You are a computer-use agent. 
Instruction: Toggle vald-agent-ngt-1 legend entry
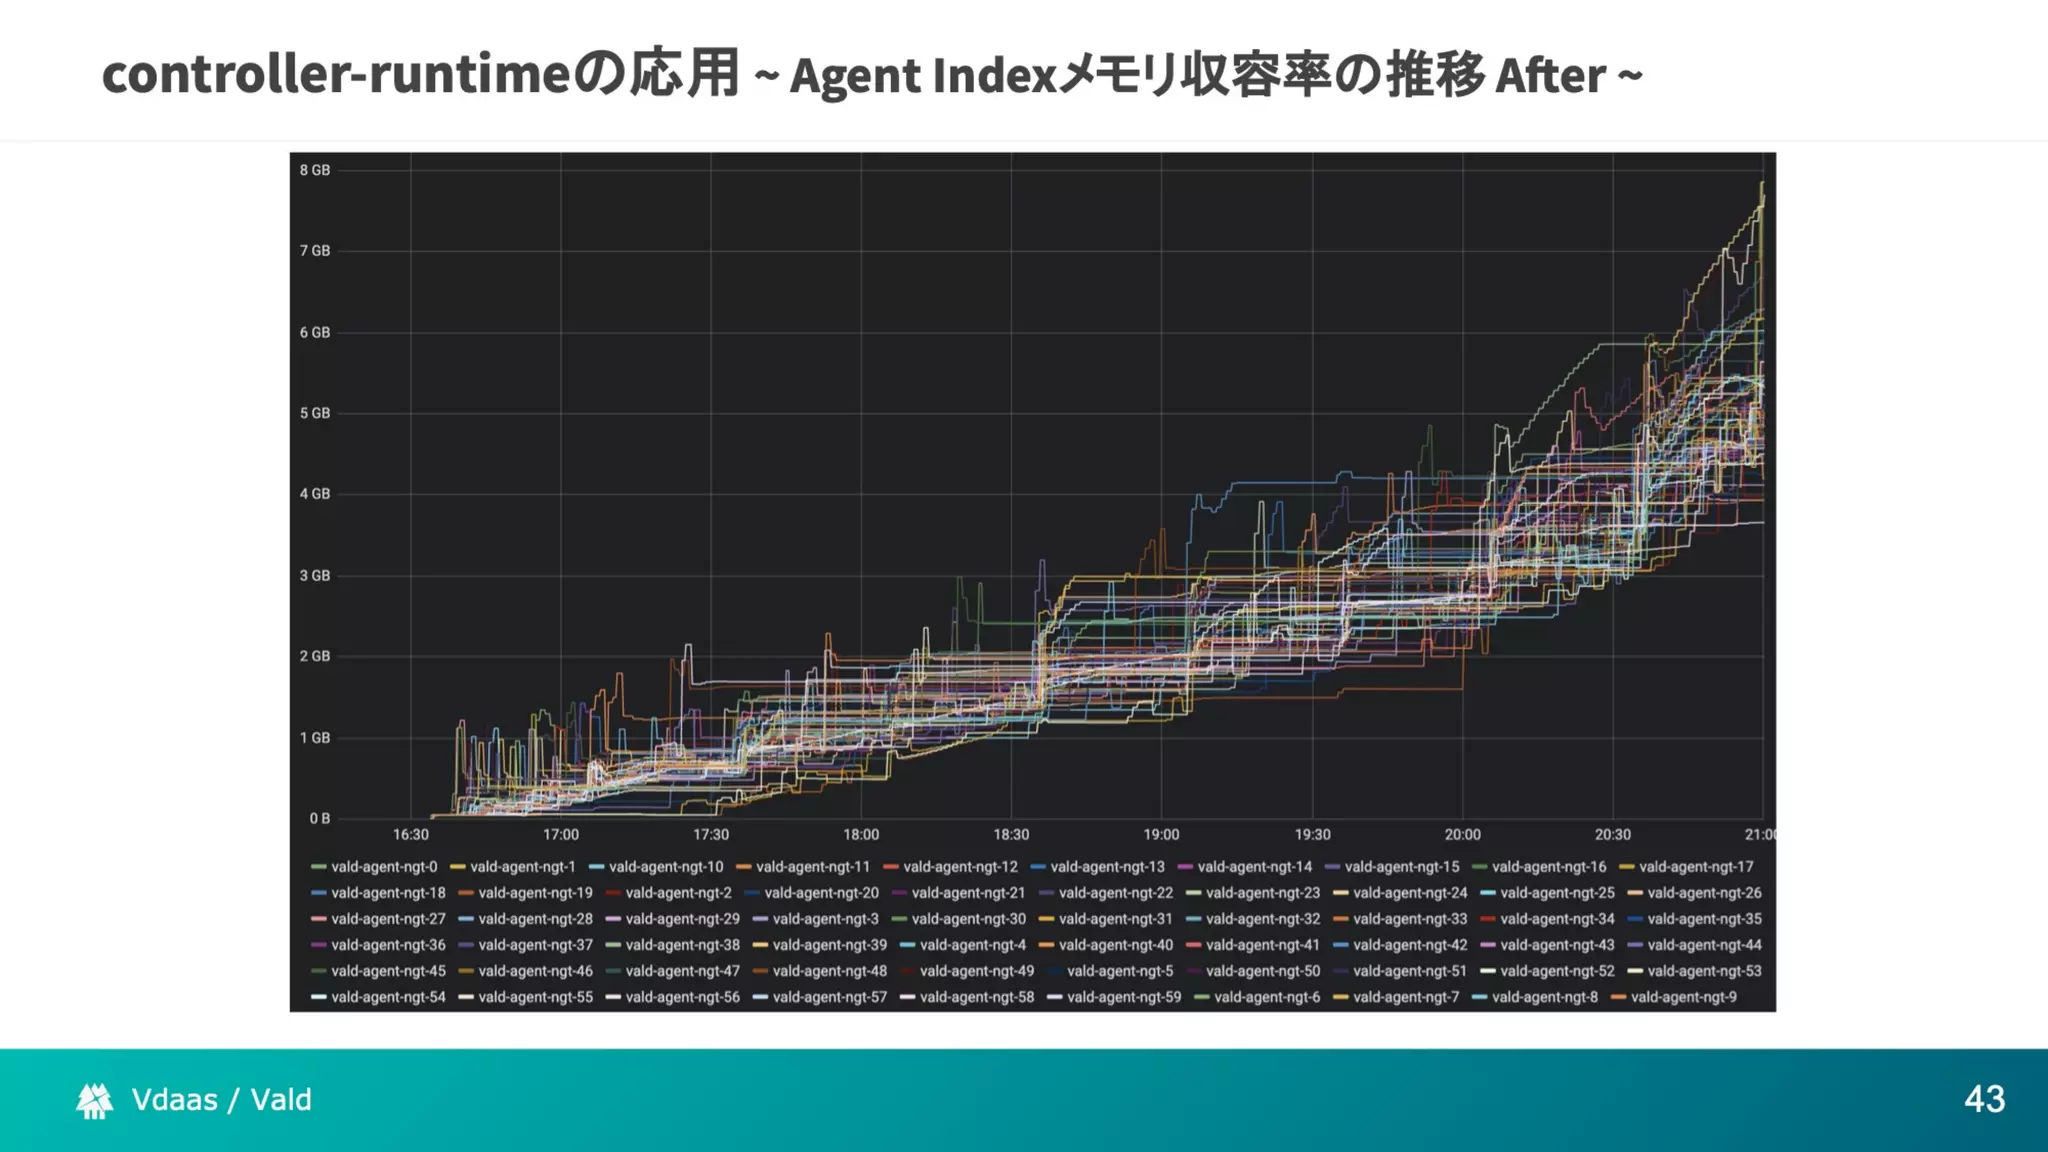pos(522,867)
